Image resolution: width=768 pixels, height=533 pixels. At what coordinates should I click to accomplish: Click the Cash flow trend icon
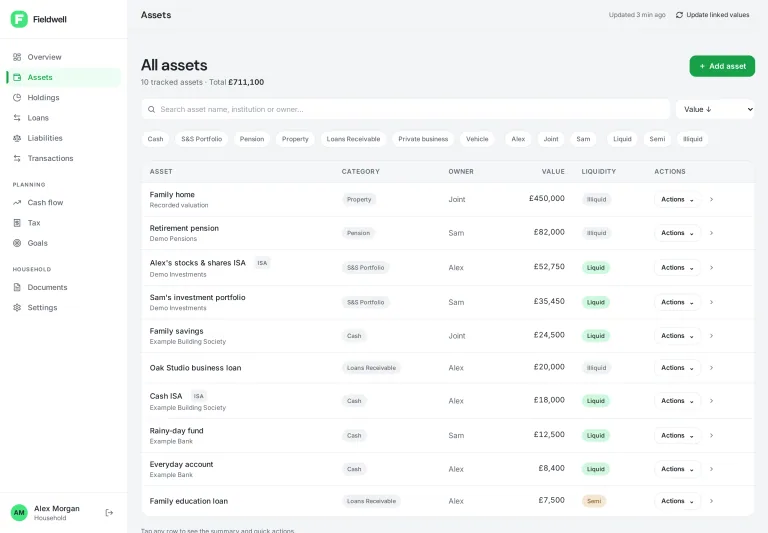point(17,202)
